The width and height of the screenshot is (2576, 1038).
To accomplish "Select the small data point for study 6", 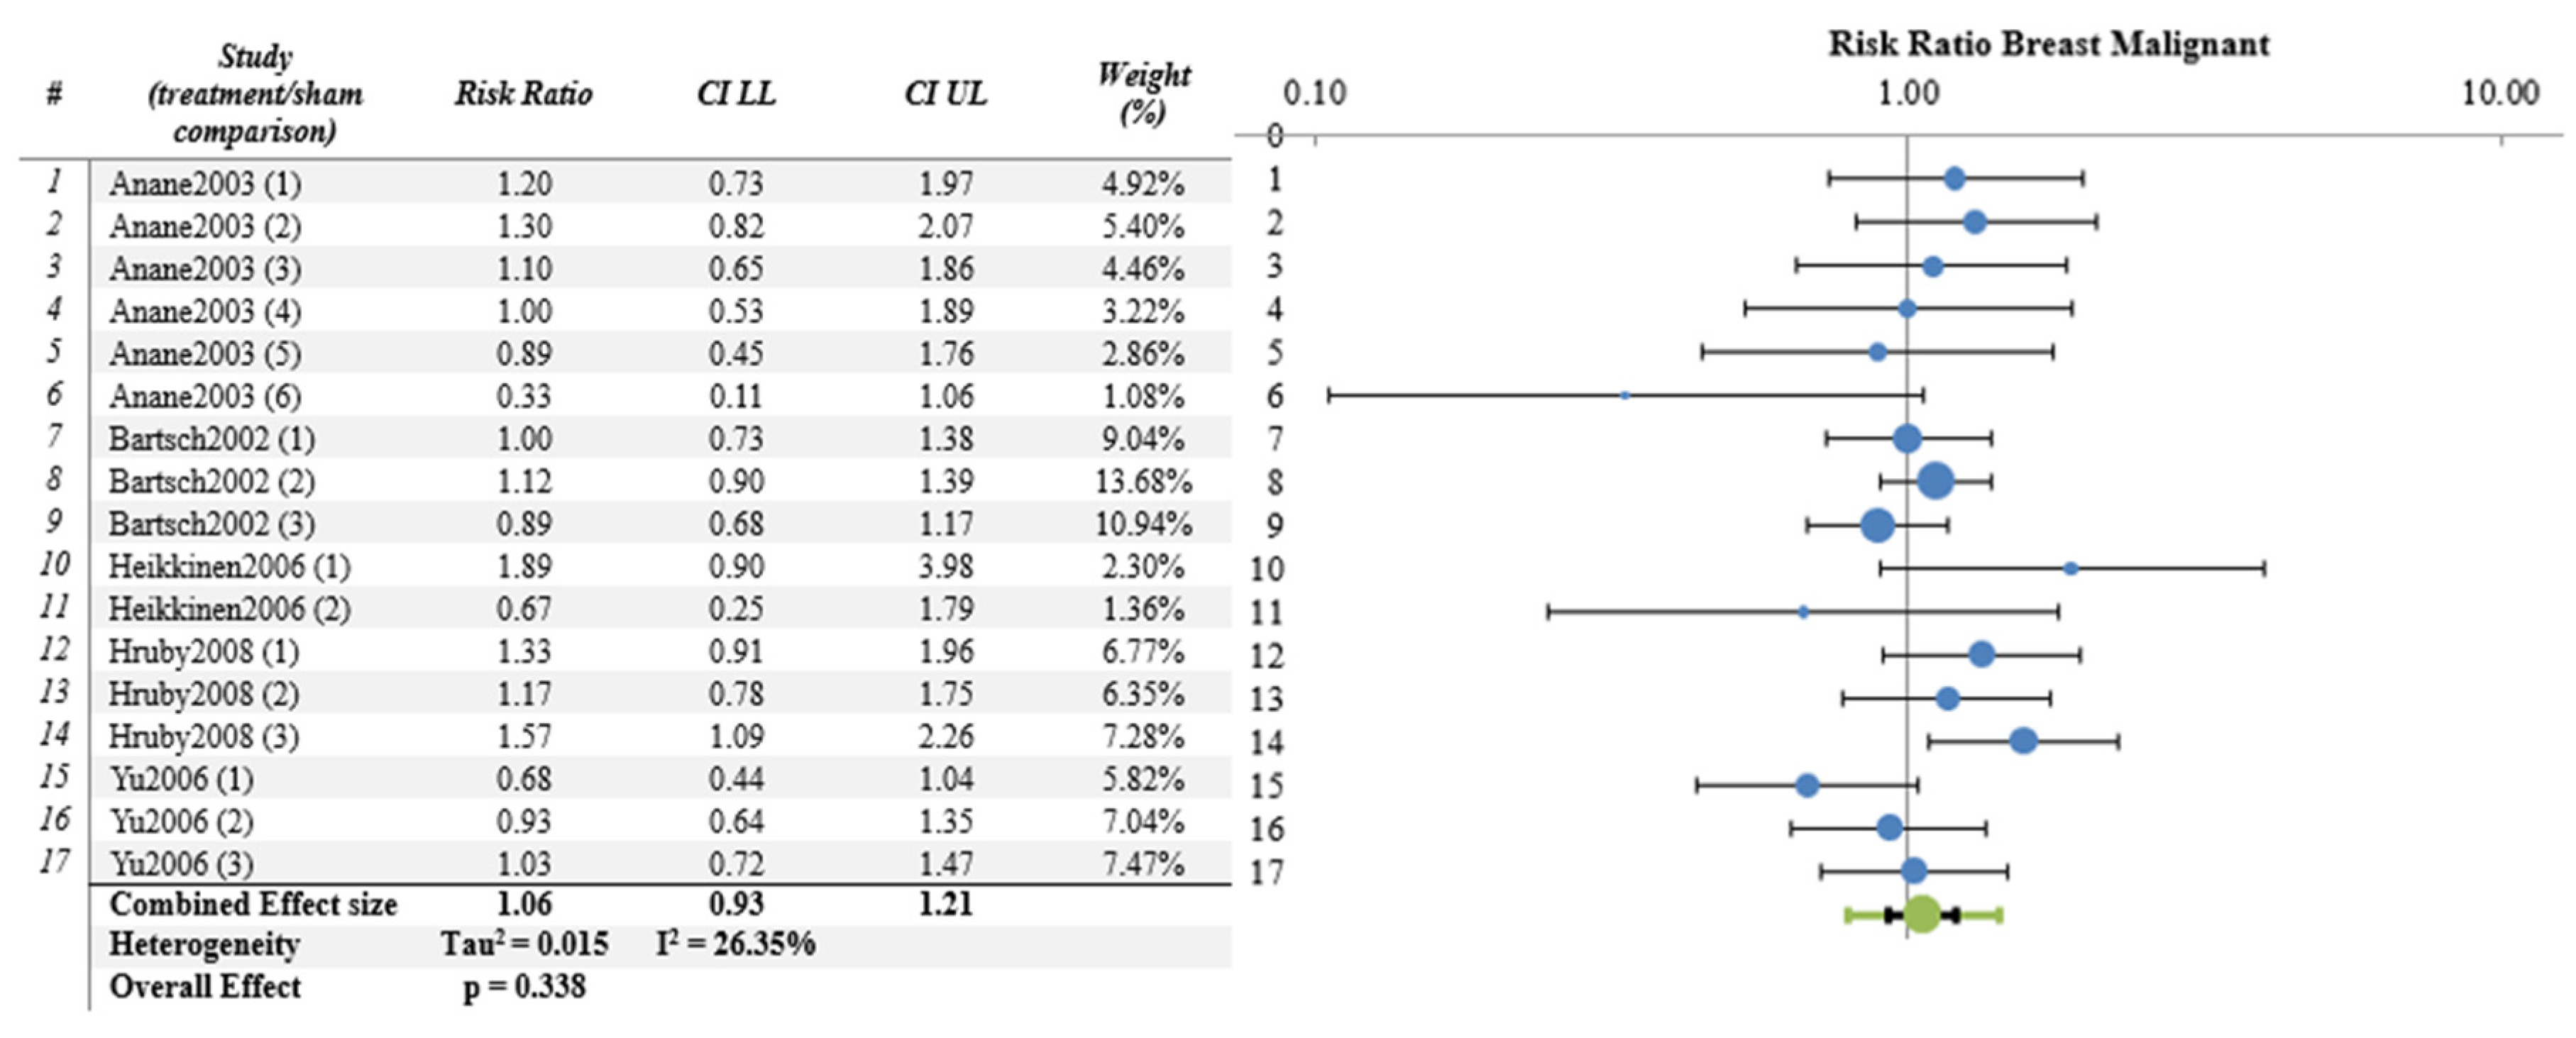I will (1625, 396).
